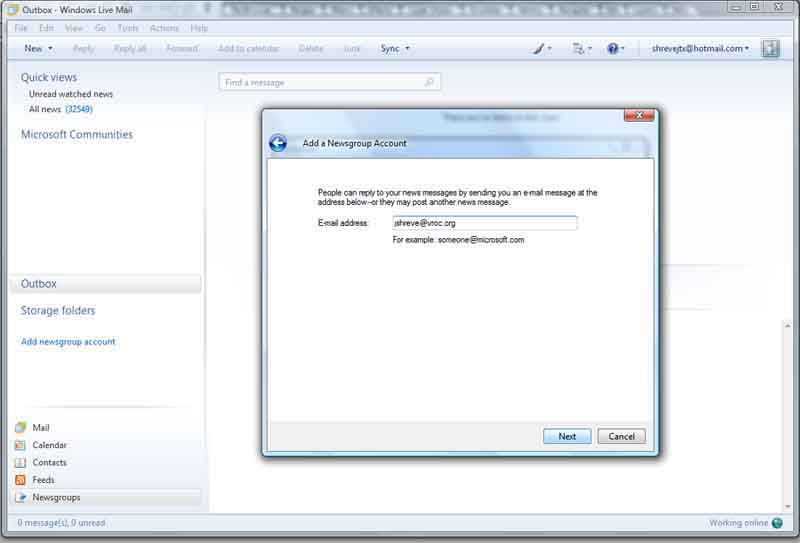Screen dimensions: 800x543
Task: Click the Junk toolbar button
Action: click(x=352, y=48)
